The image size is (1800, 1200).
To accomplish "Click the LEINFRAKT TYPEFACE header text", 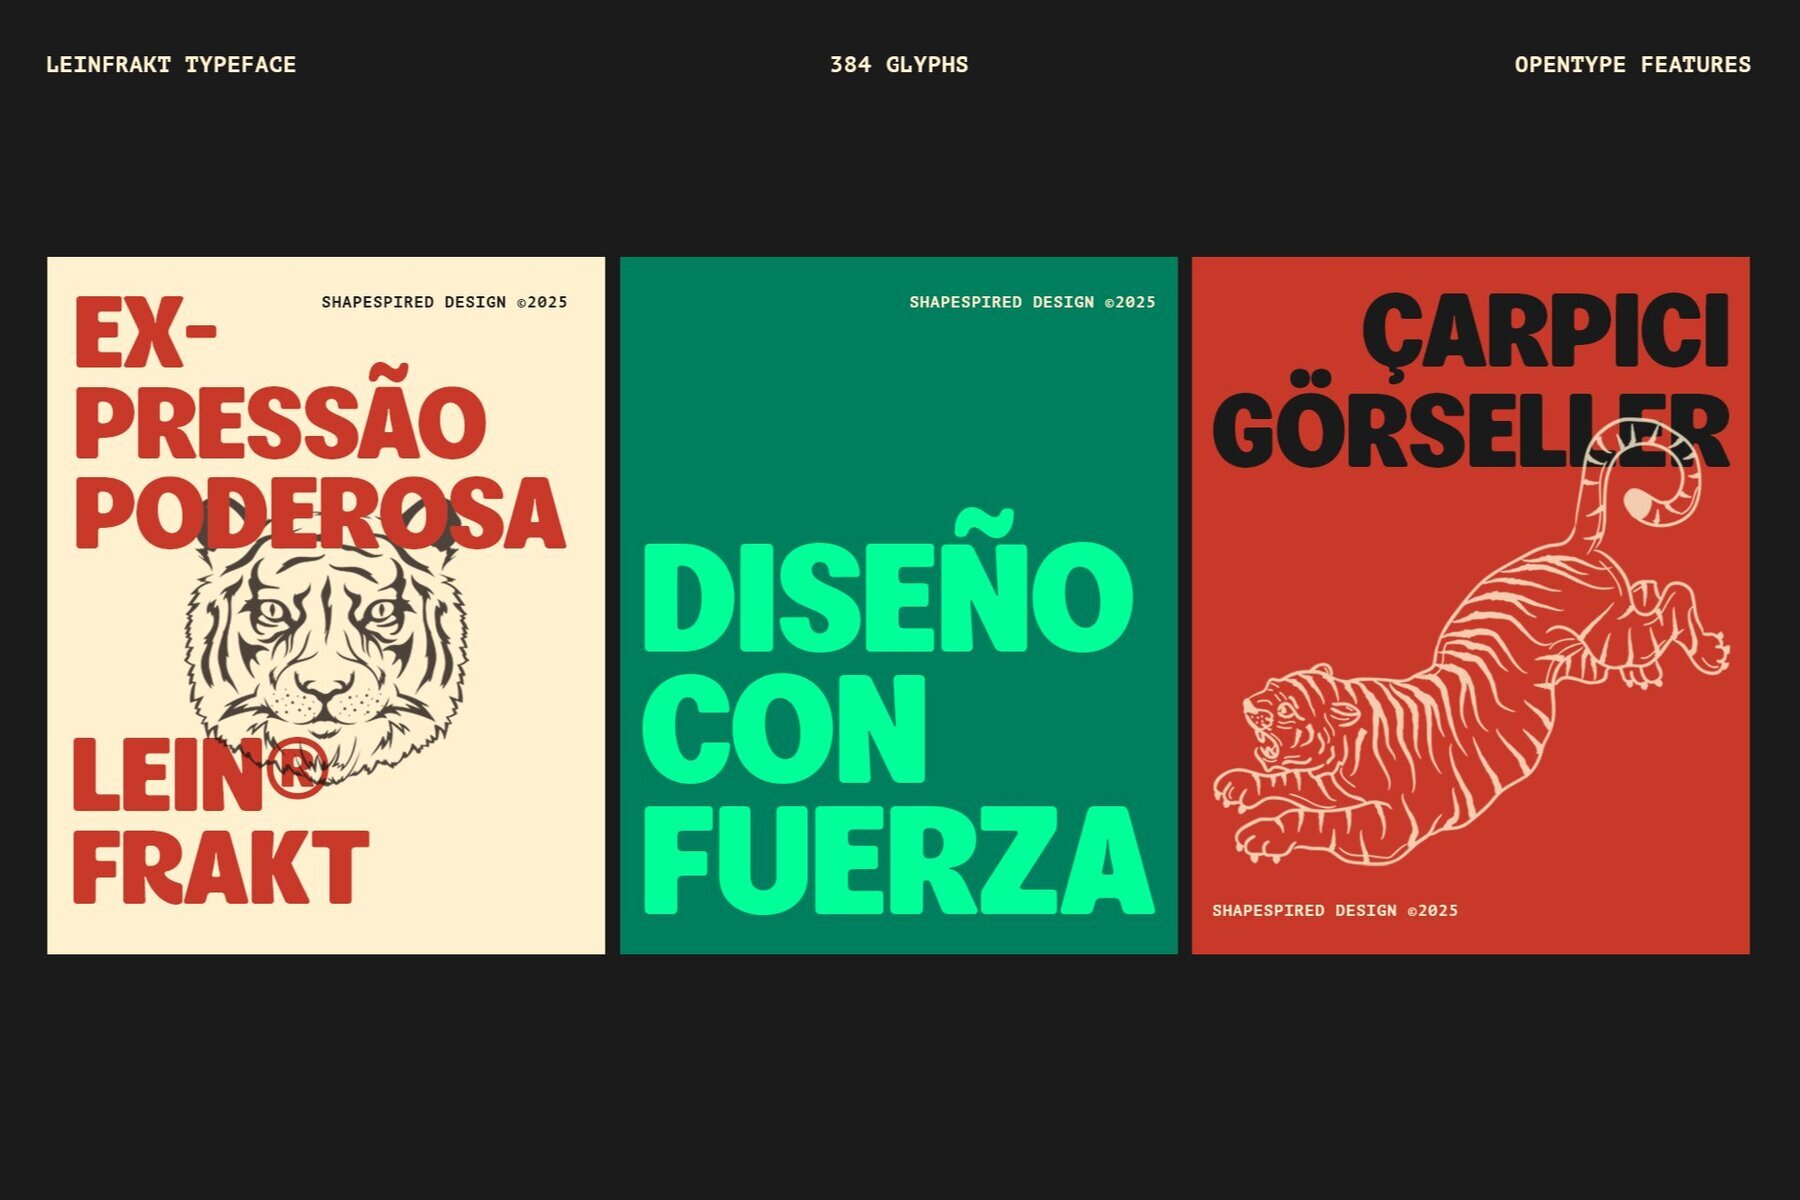I will 171,65.
